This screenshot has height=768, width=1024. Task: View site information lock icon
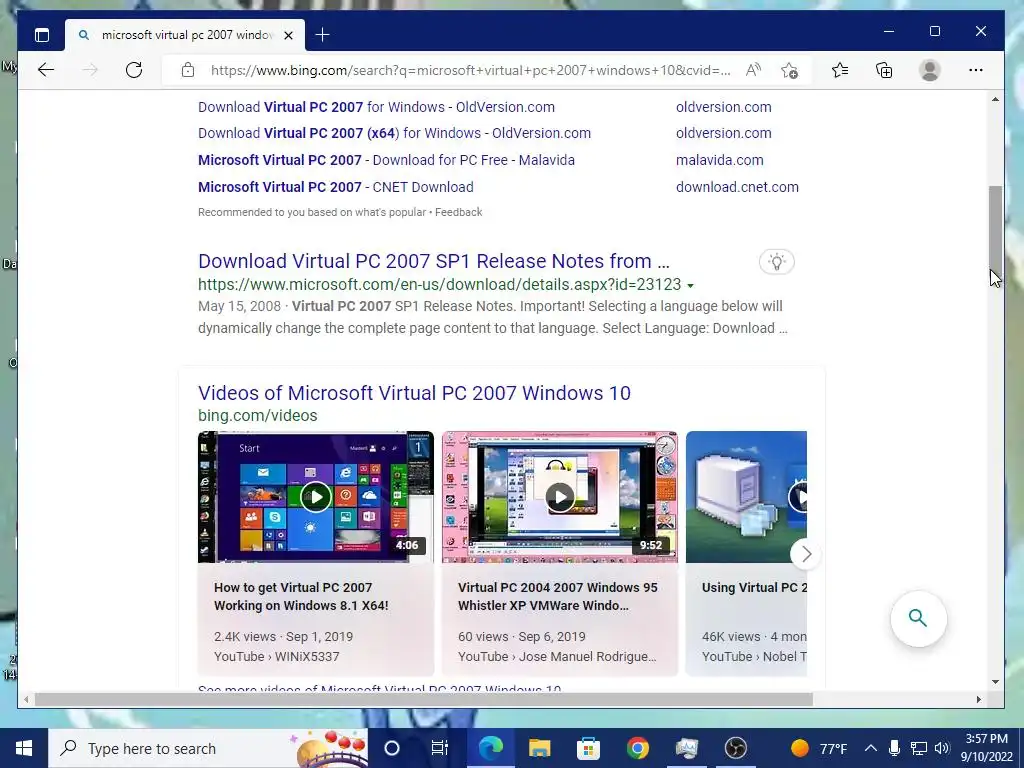click(x=188, y=70)
